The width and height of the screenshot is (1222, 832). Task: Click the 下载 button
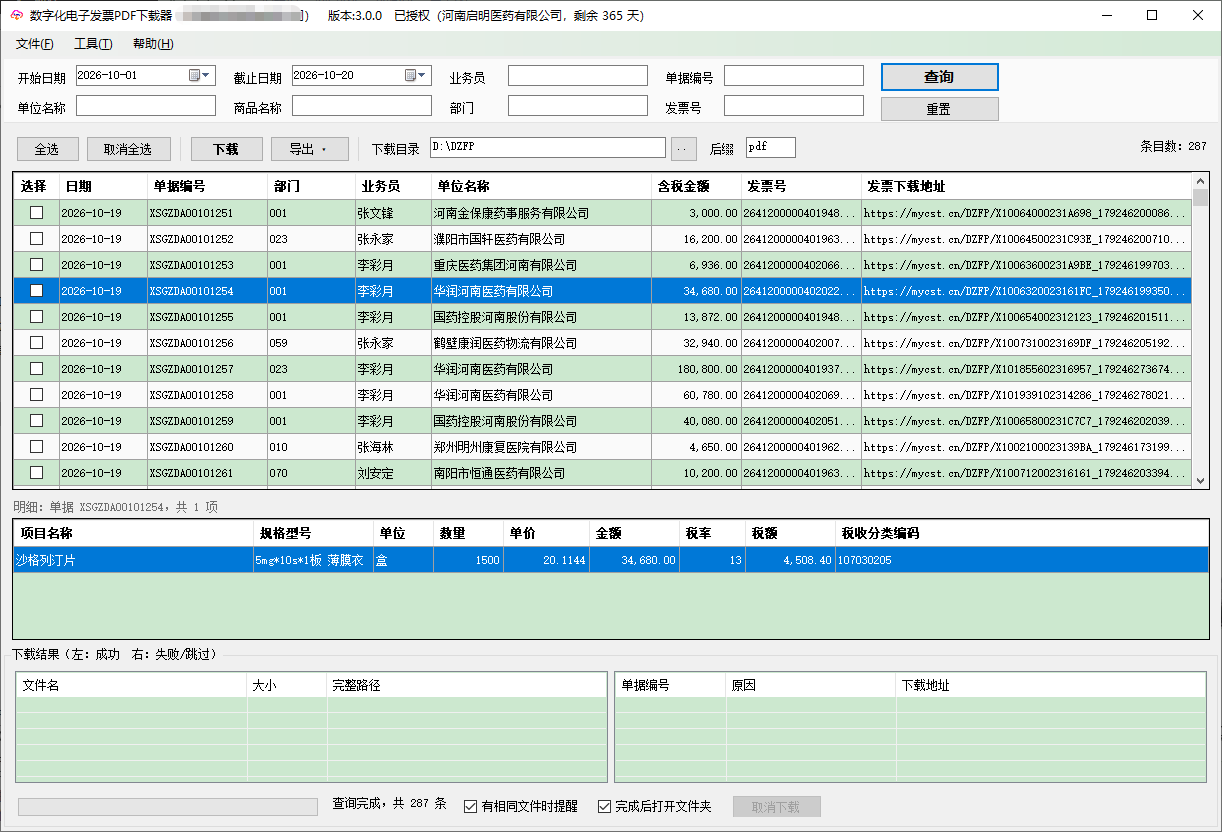(226, 149)
